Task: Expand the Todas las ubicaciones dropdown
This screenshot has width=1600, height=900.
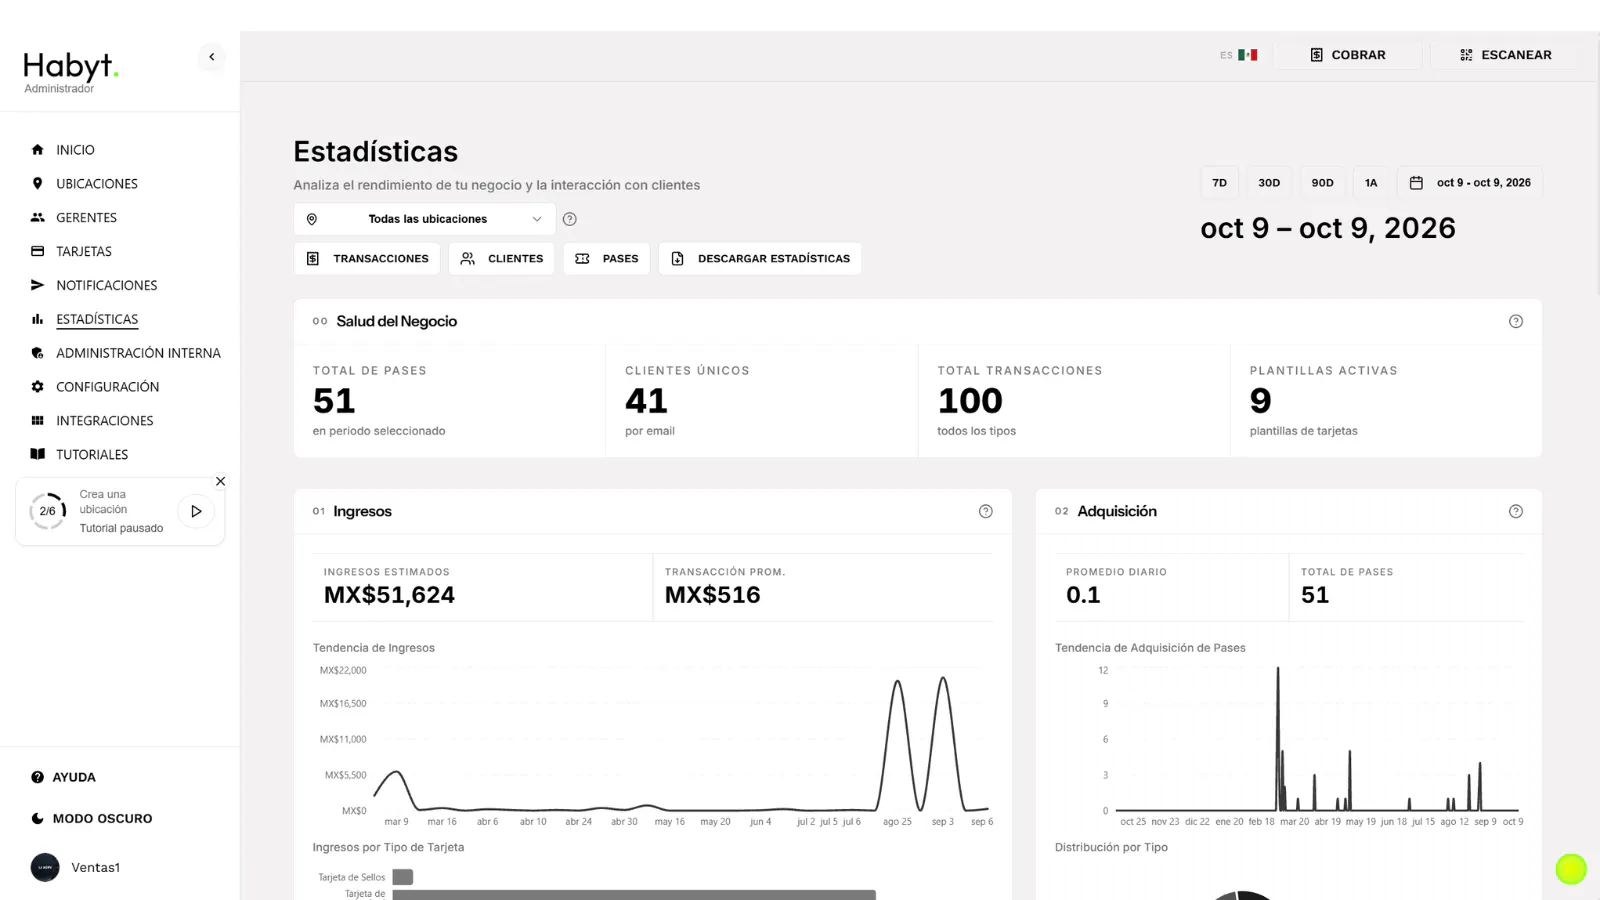Action: click(x=425, y=219)
